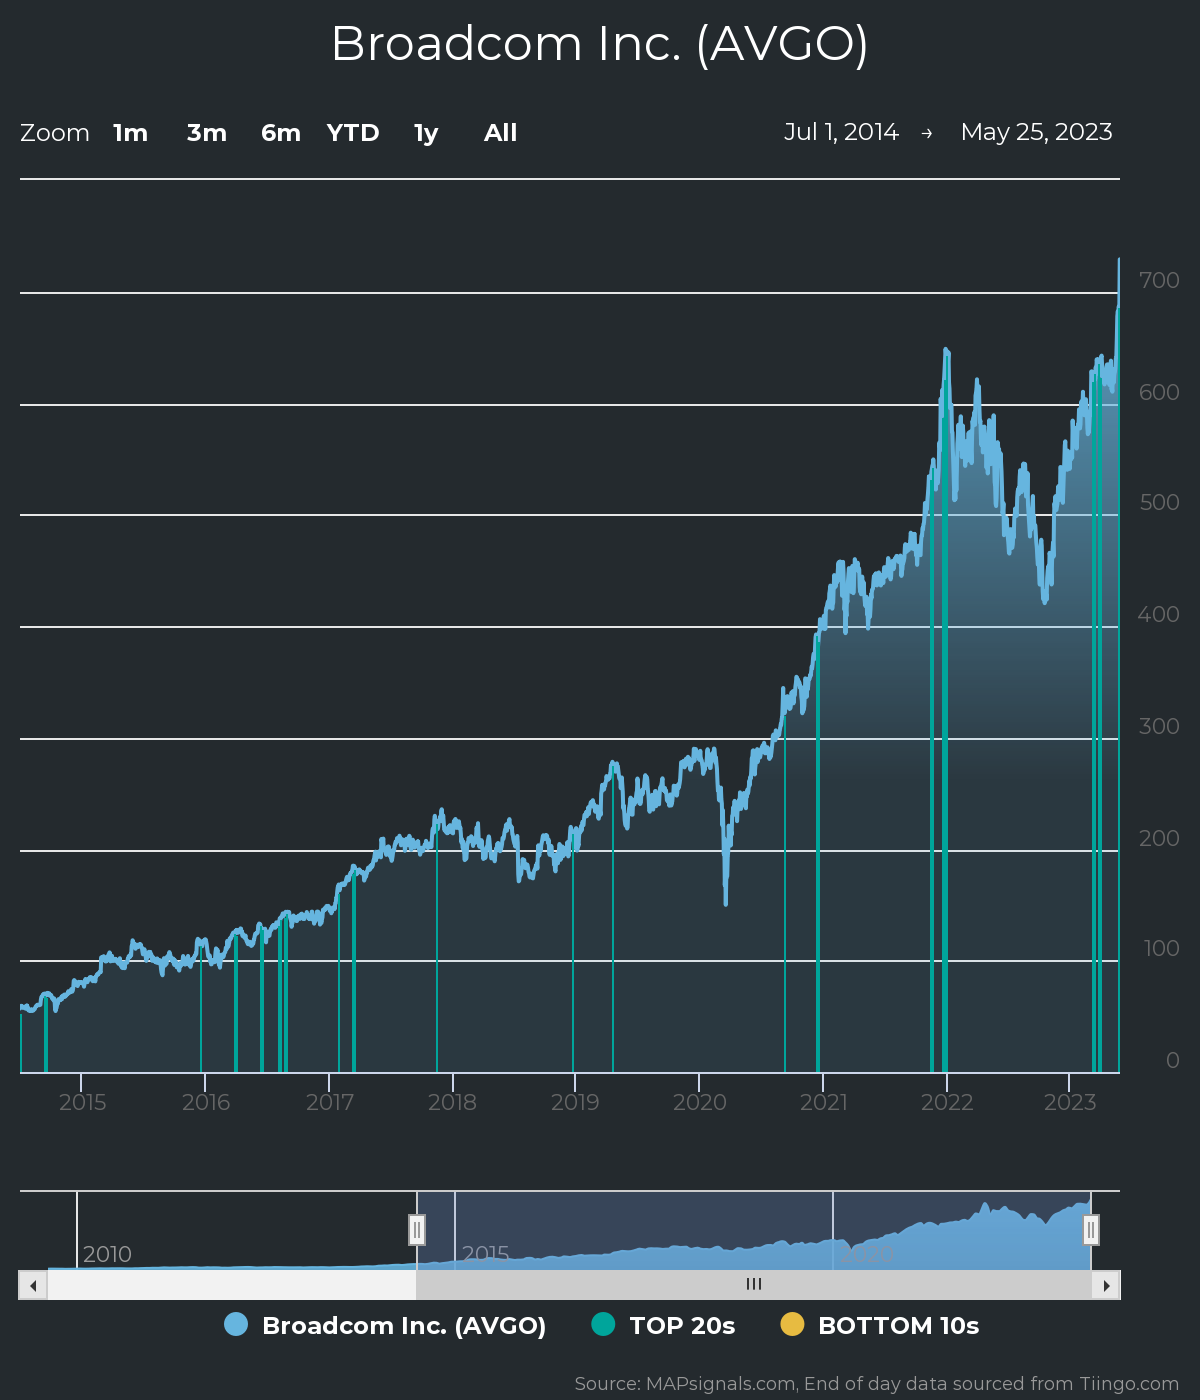Click the 200 y-axis label
The image size is (1200, 1400).
1159,838
